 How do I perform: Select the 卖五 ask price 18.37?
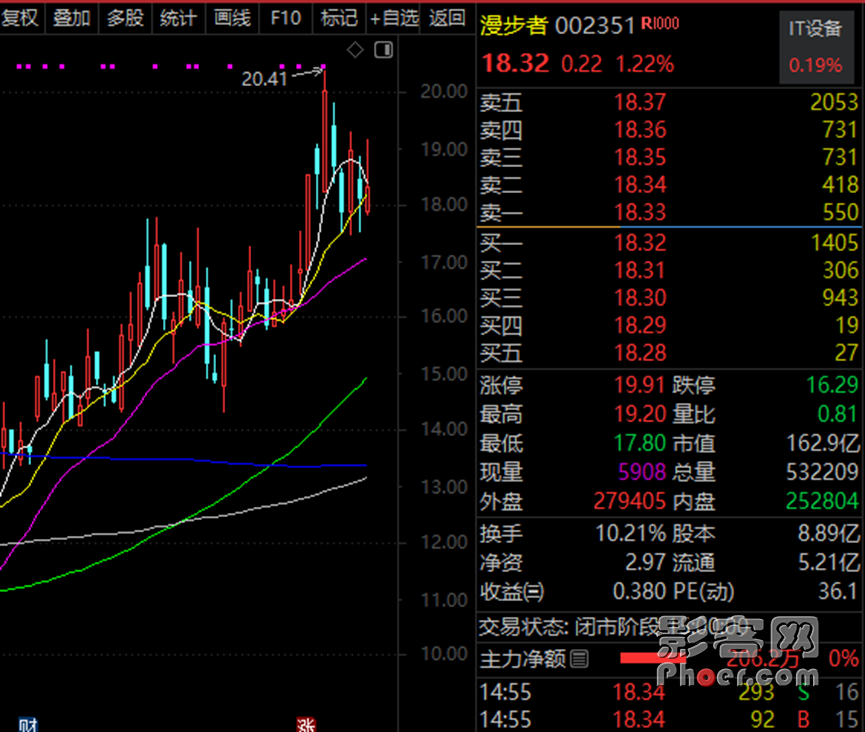click(640, 102)
